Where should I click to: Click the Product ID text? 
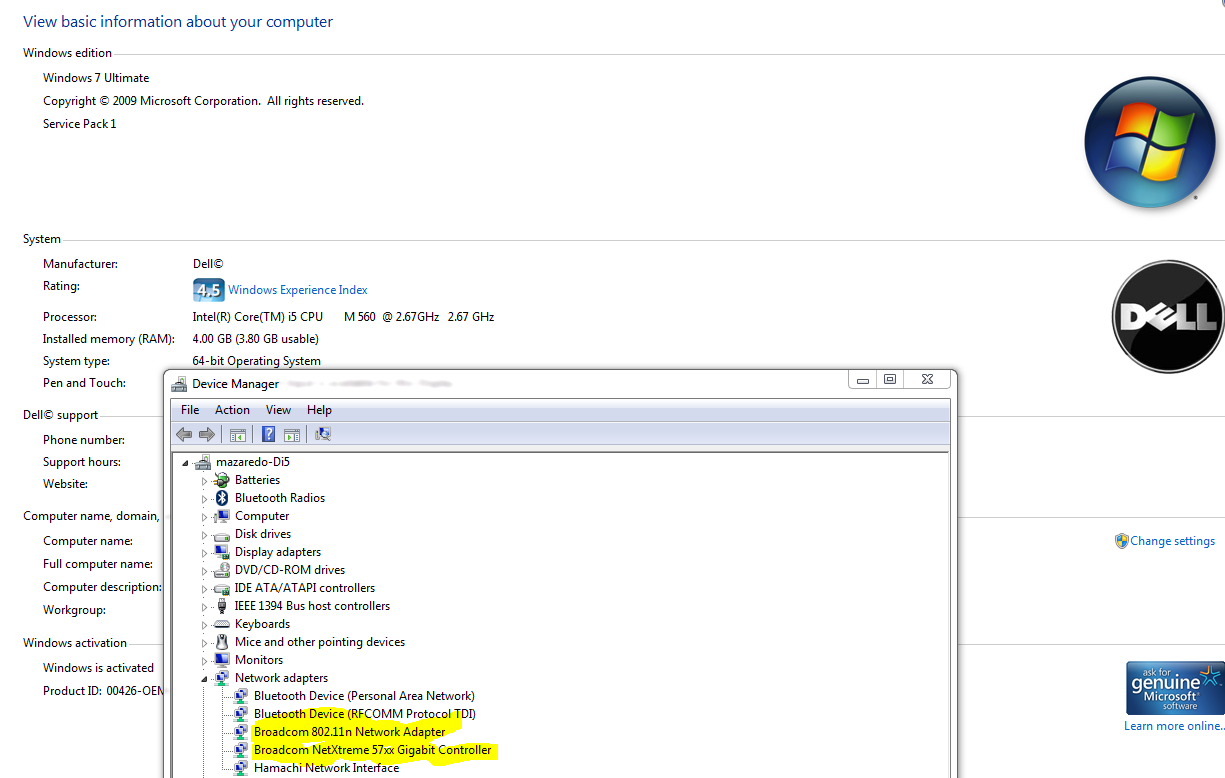click(x=103, y=691)
